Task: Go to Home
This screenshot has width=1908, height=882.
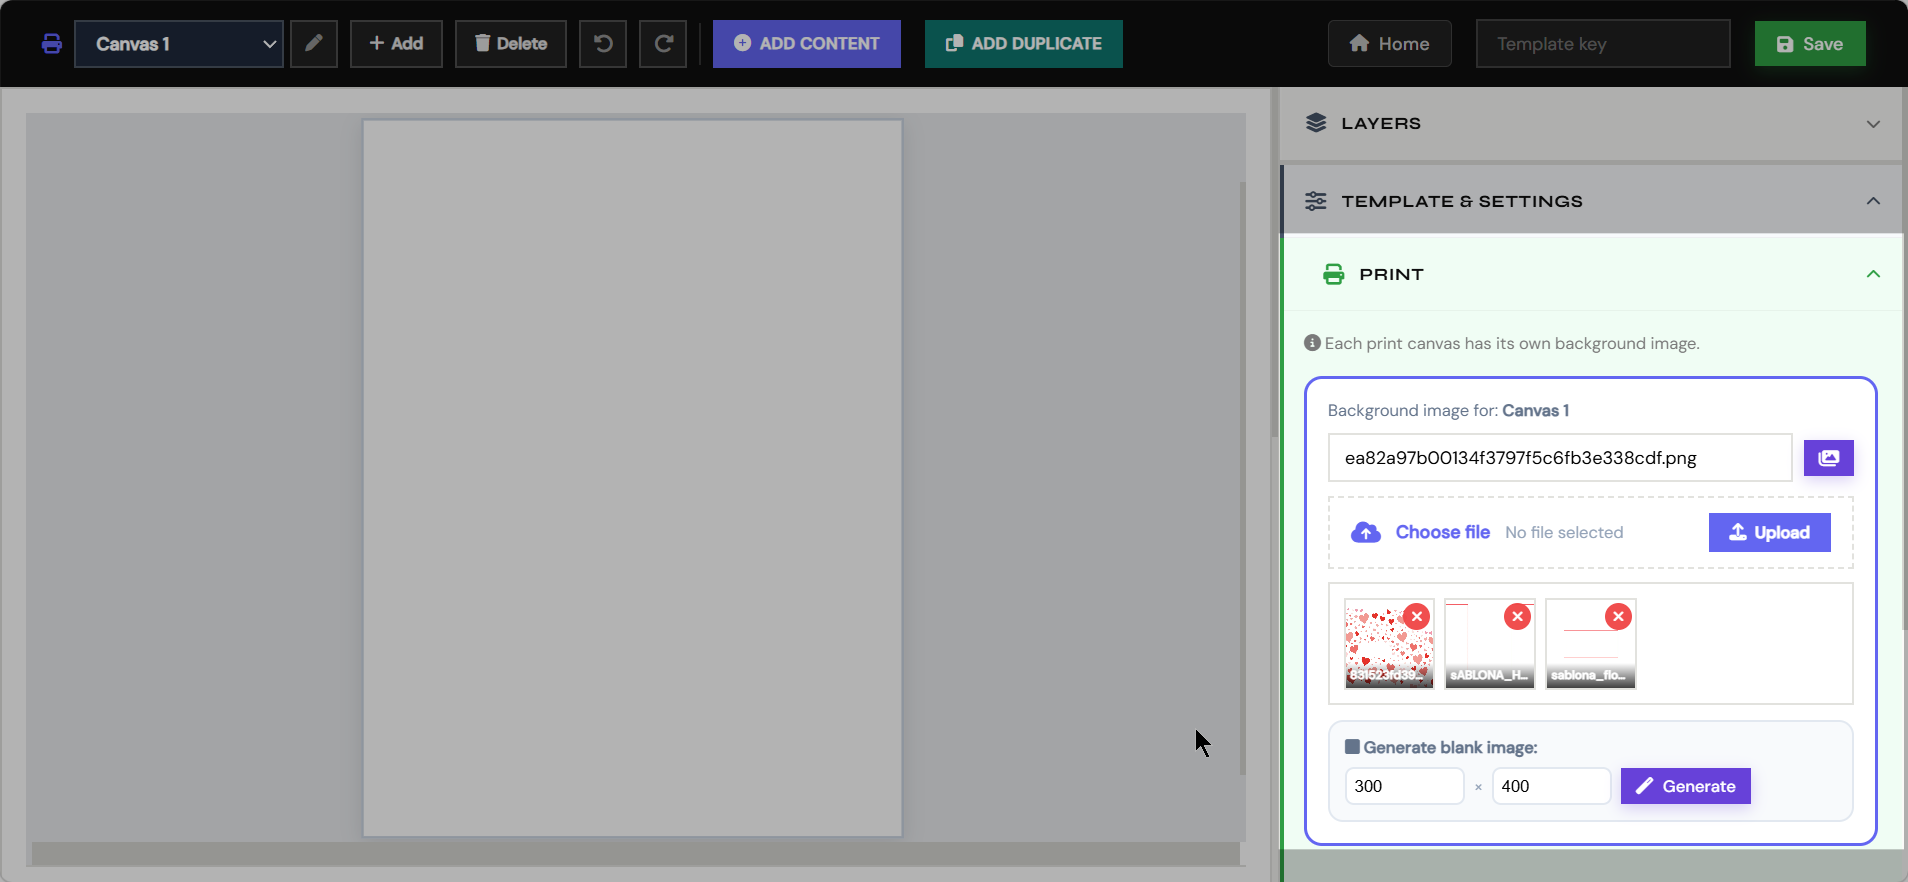Action: pos(1390,44)
